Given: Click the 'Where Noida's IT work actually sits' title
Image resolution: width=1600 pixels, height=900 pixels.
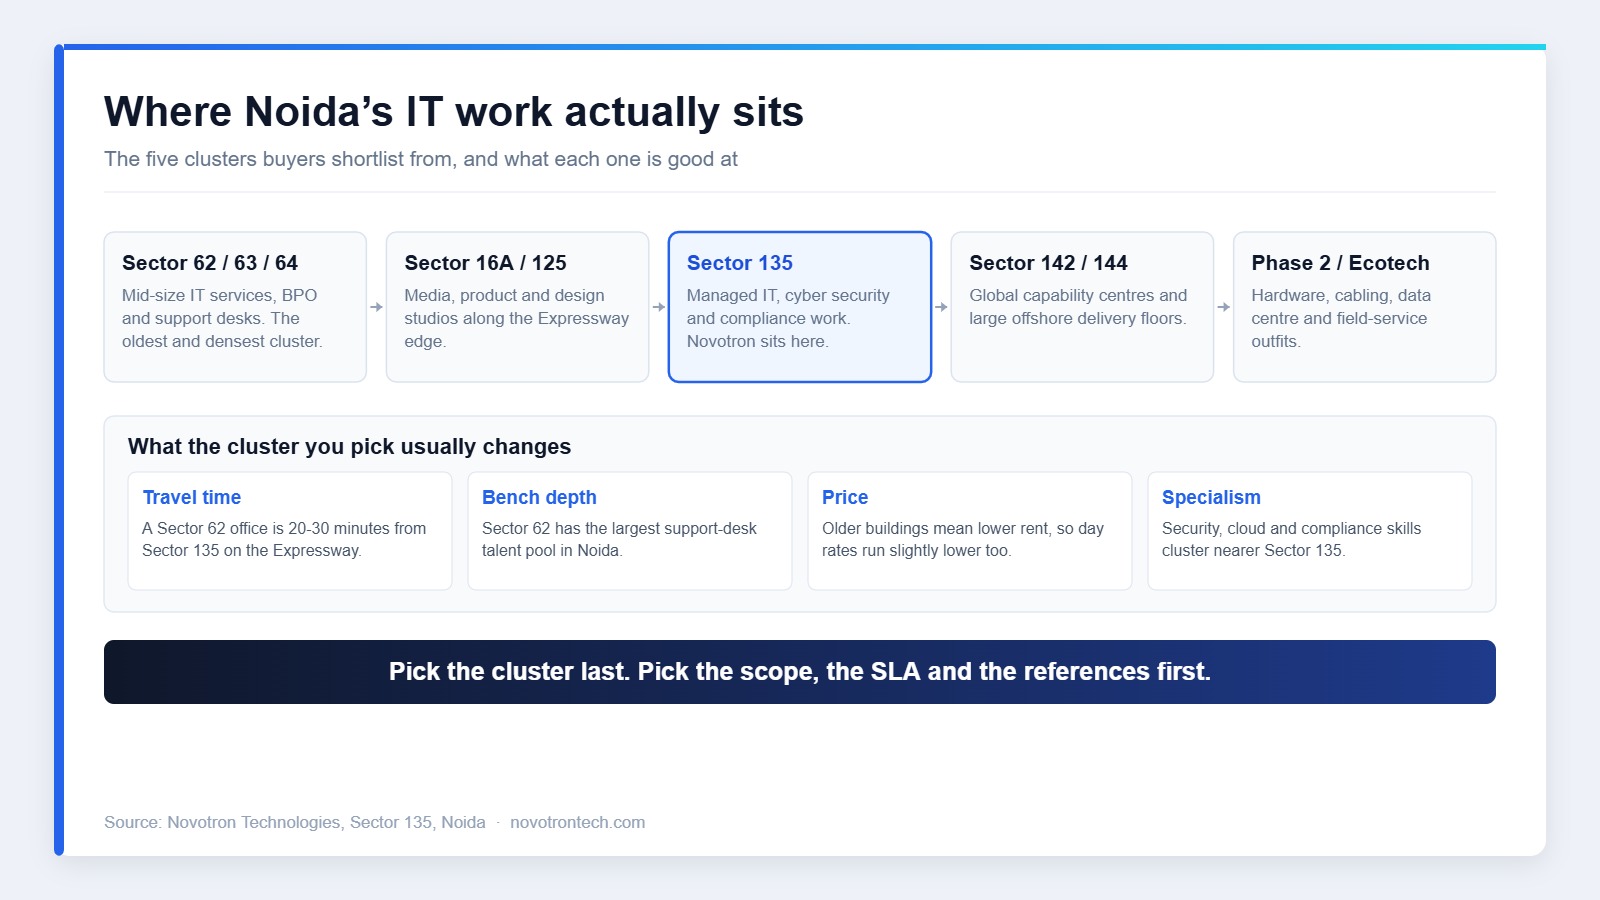Looking at the screenshot, I should tap(454, 112).
